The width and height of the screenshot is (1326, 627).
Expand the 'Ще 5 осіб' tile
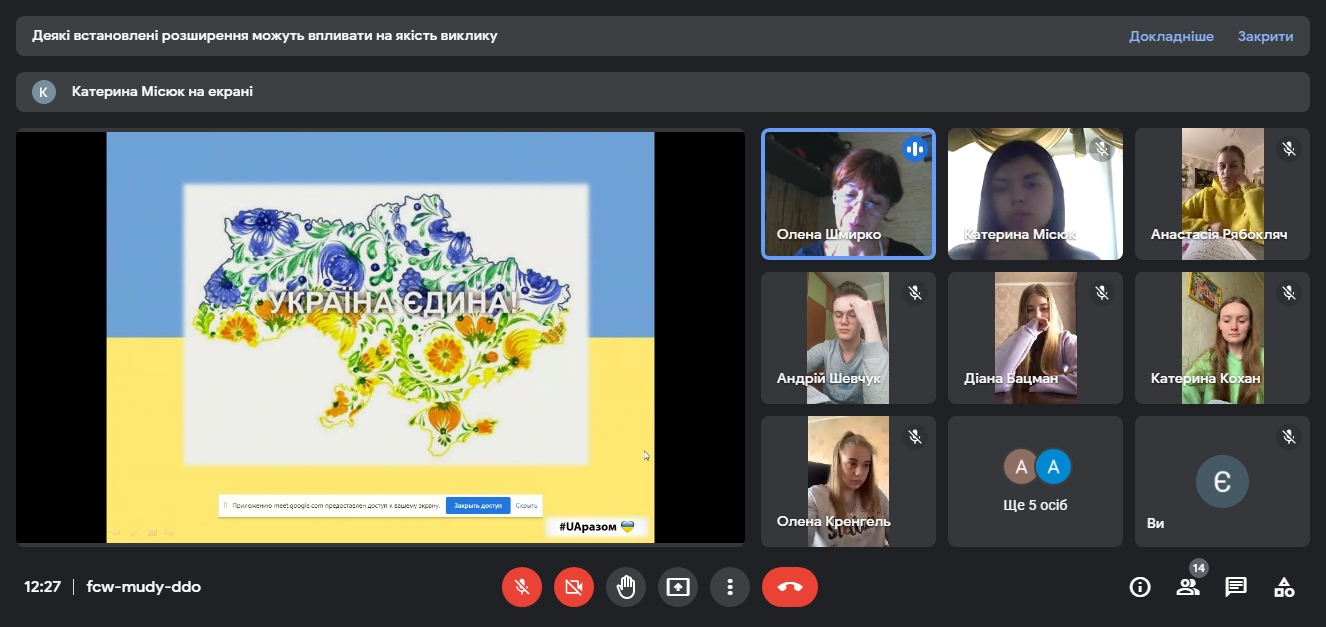point(1035,481)
